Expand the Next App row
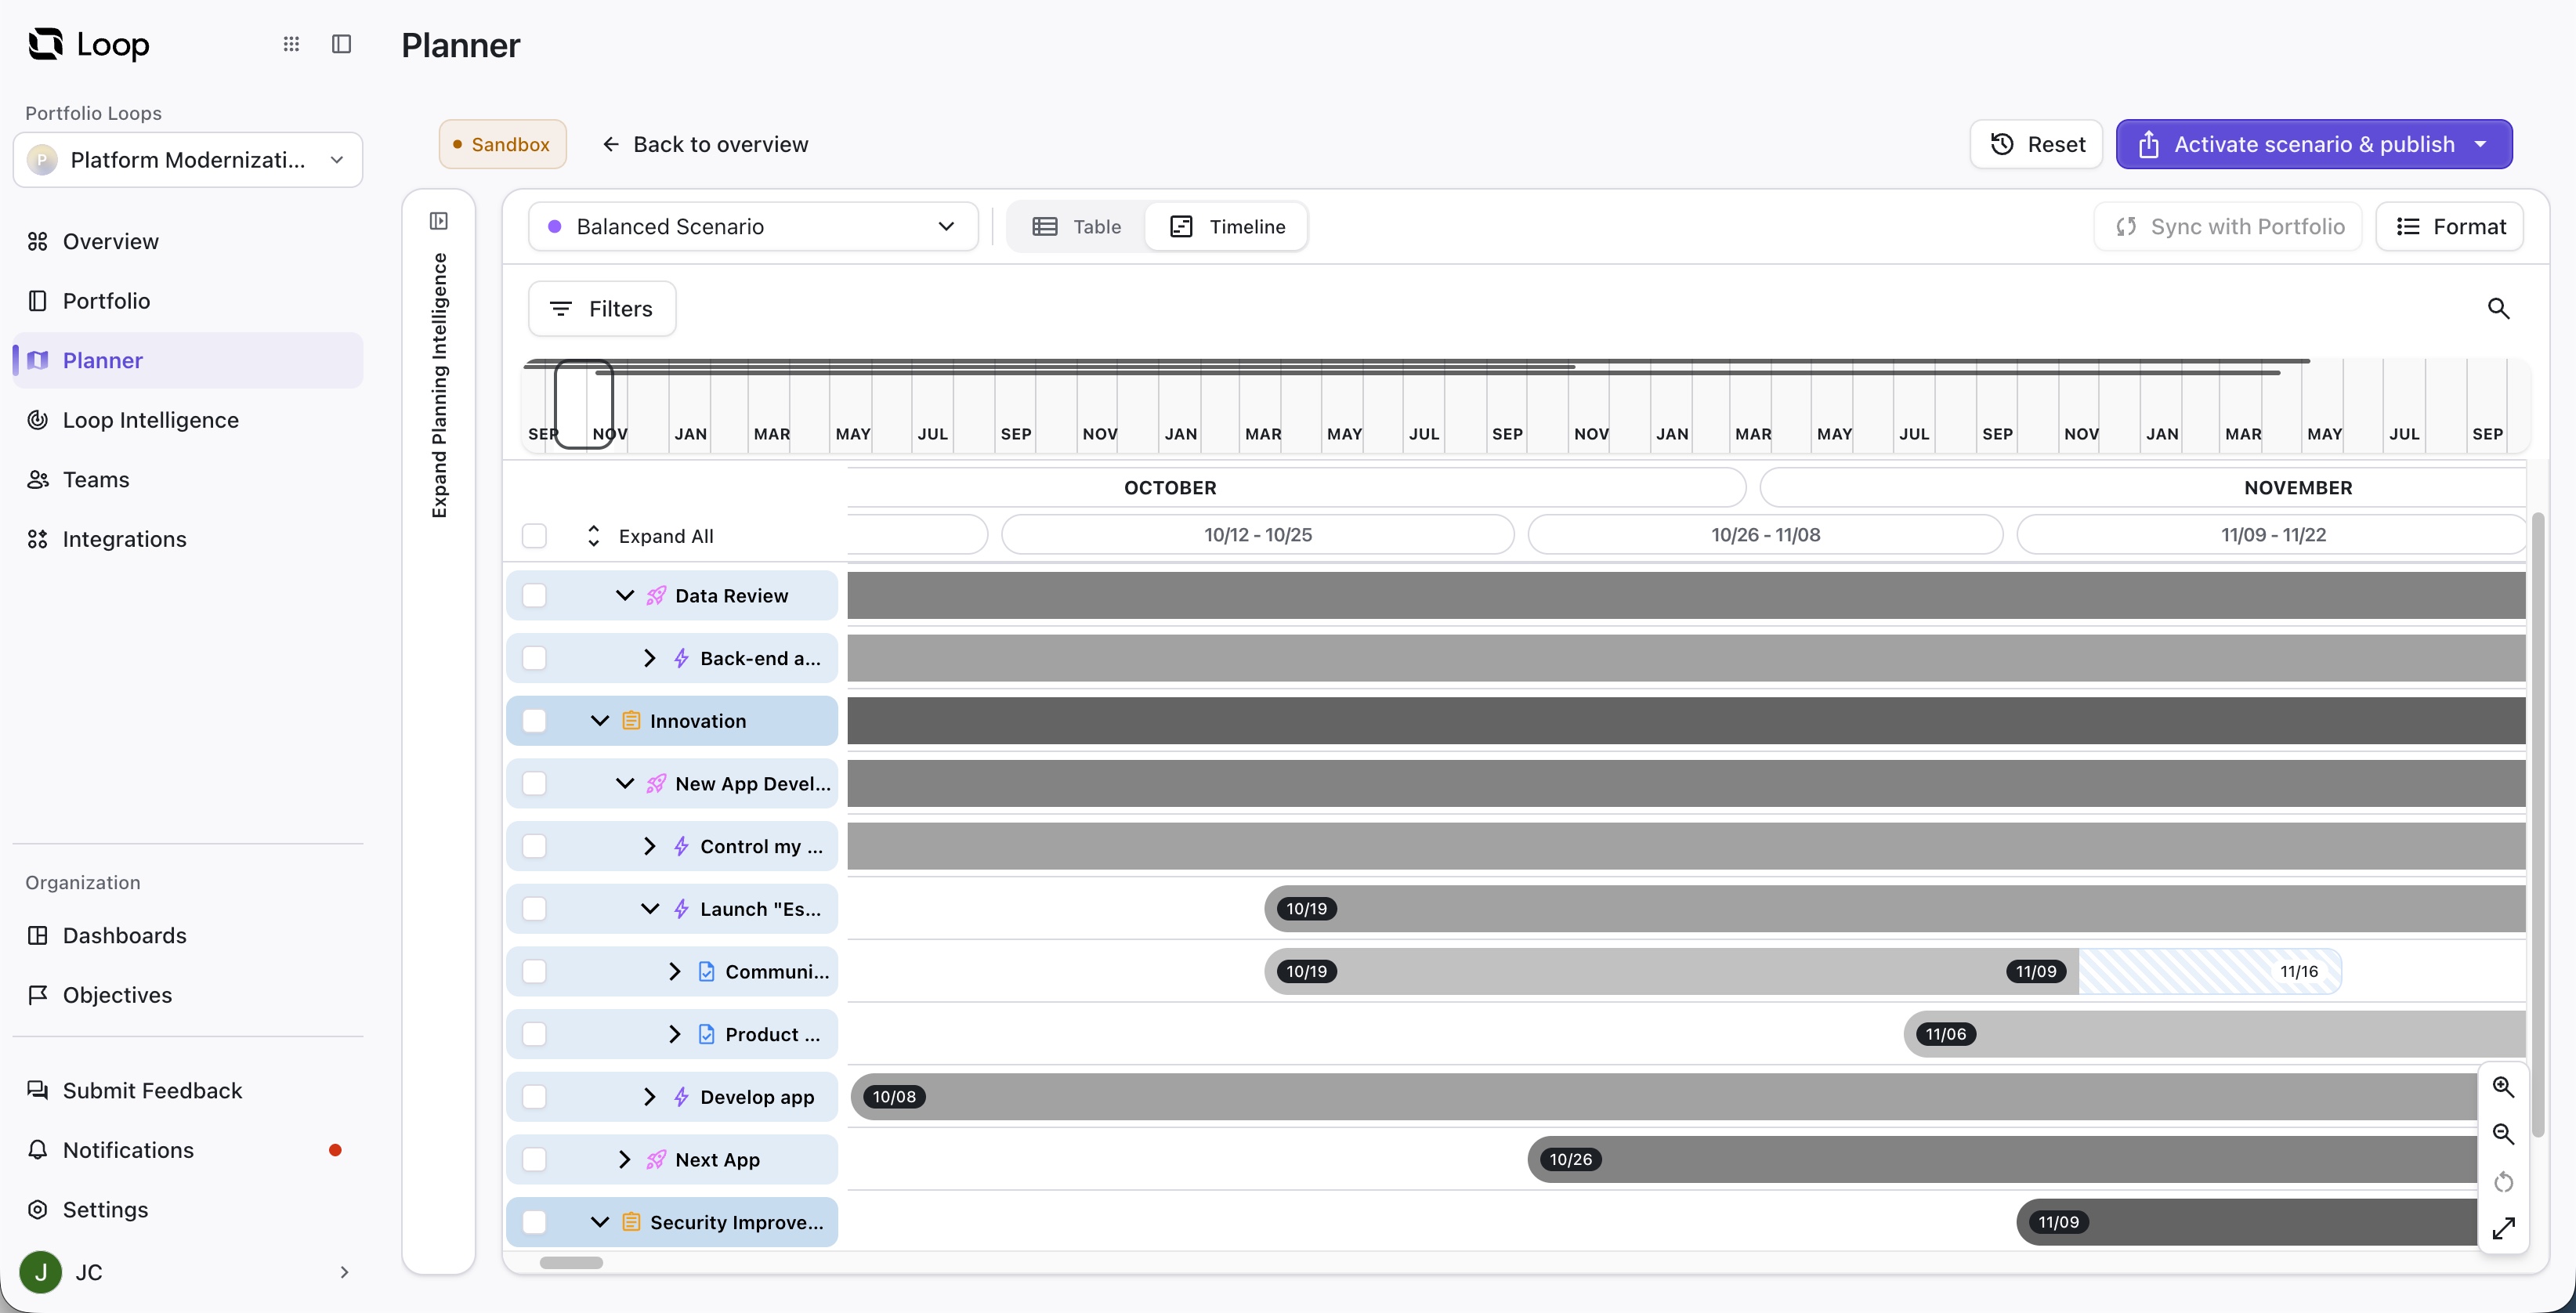The height and width of the screenshot is (1313, 2576). tap(625, 1160)
